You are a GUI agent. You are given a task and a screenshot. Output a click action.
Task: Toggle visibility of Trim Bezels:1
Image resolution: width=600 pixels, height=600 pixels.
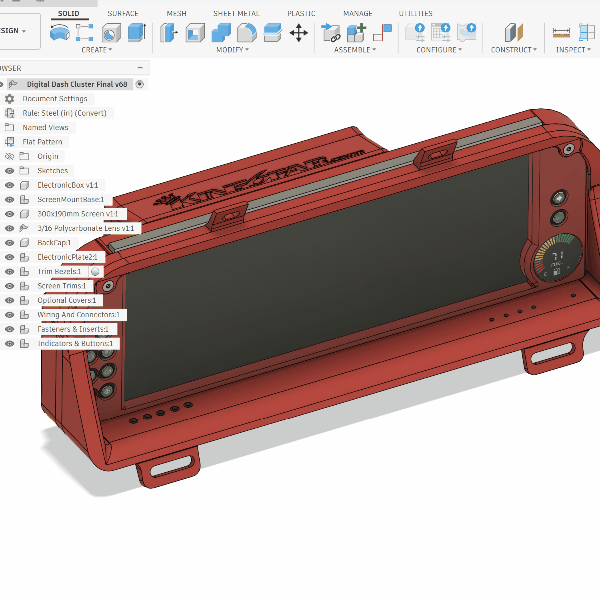(10, 272)
